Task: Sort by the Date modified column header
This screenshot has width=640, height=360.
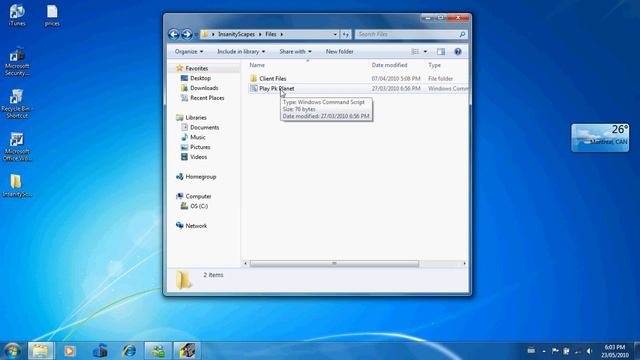Action: tap(389, 65)
